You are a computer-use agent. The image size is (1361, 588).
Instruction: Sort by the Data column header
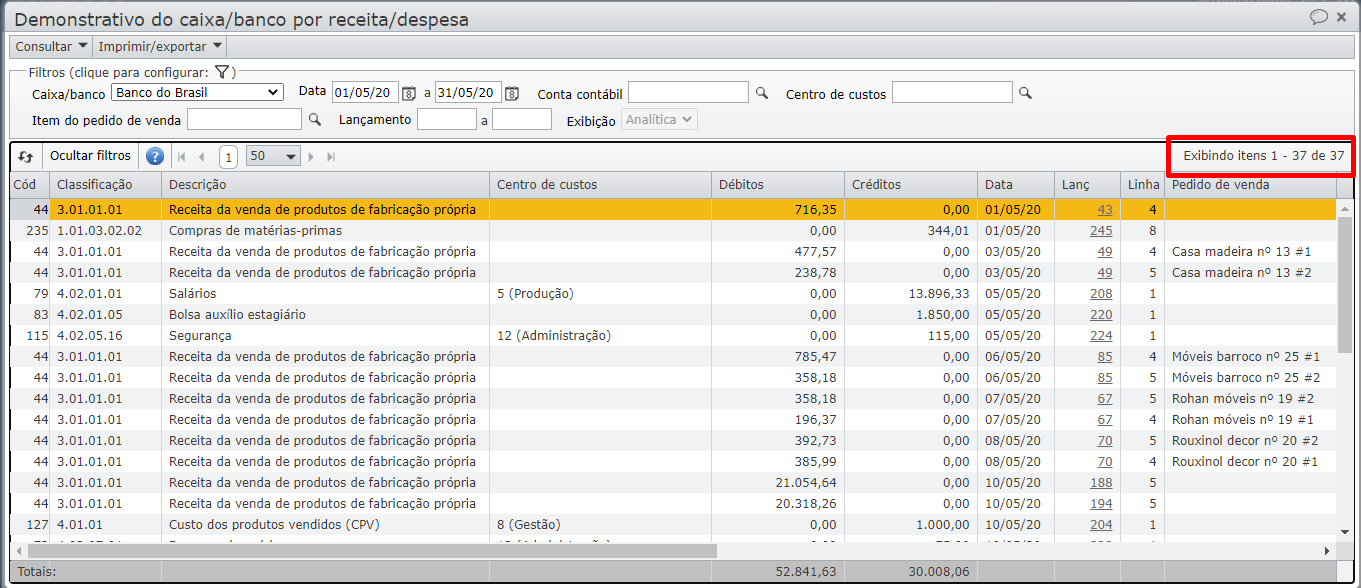[1015, 185]
